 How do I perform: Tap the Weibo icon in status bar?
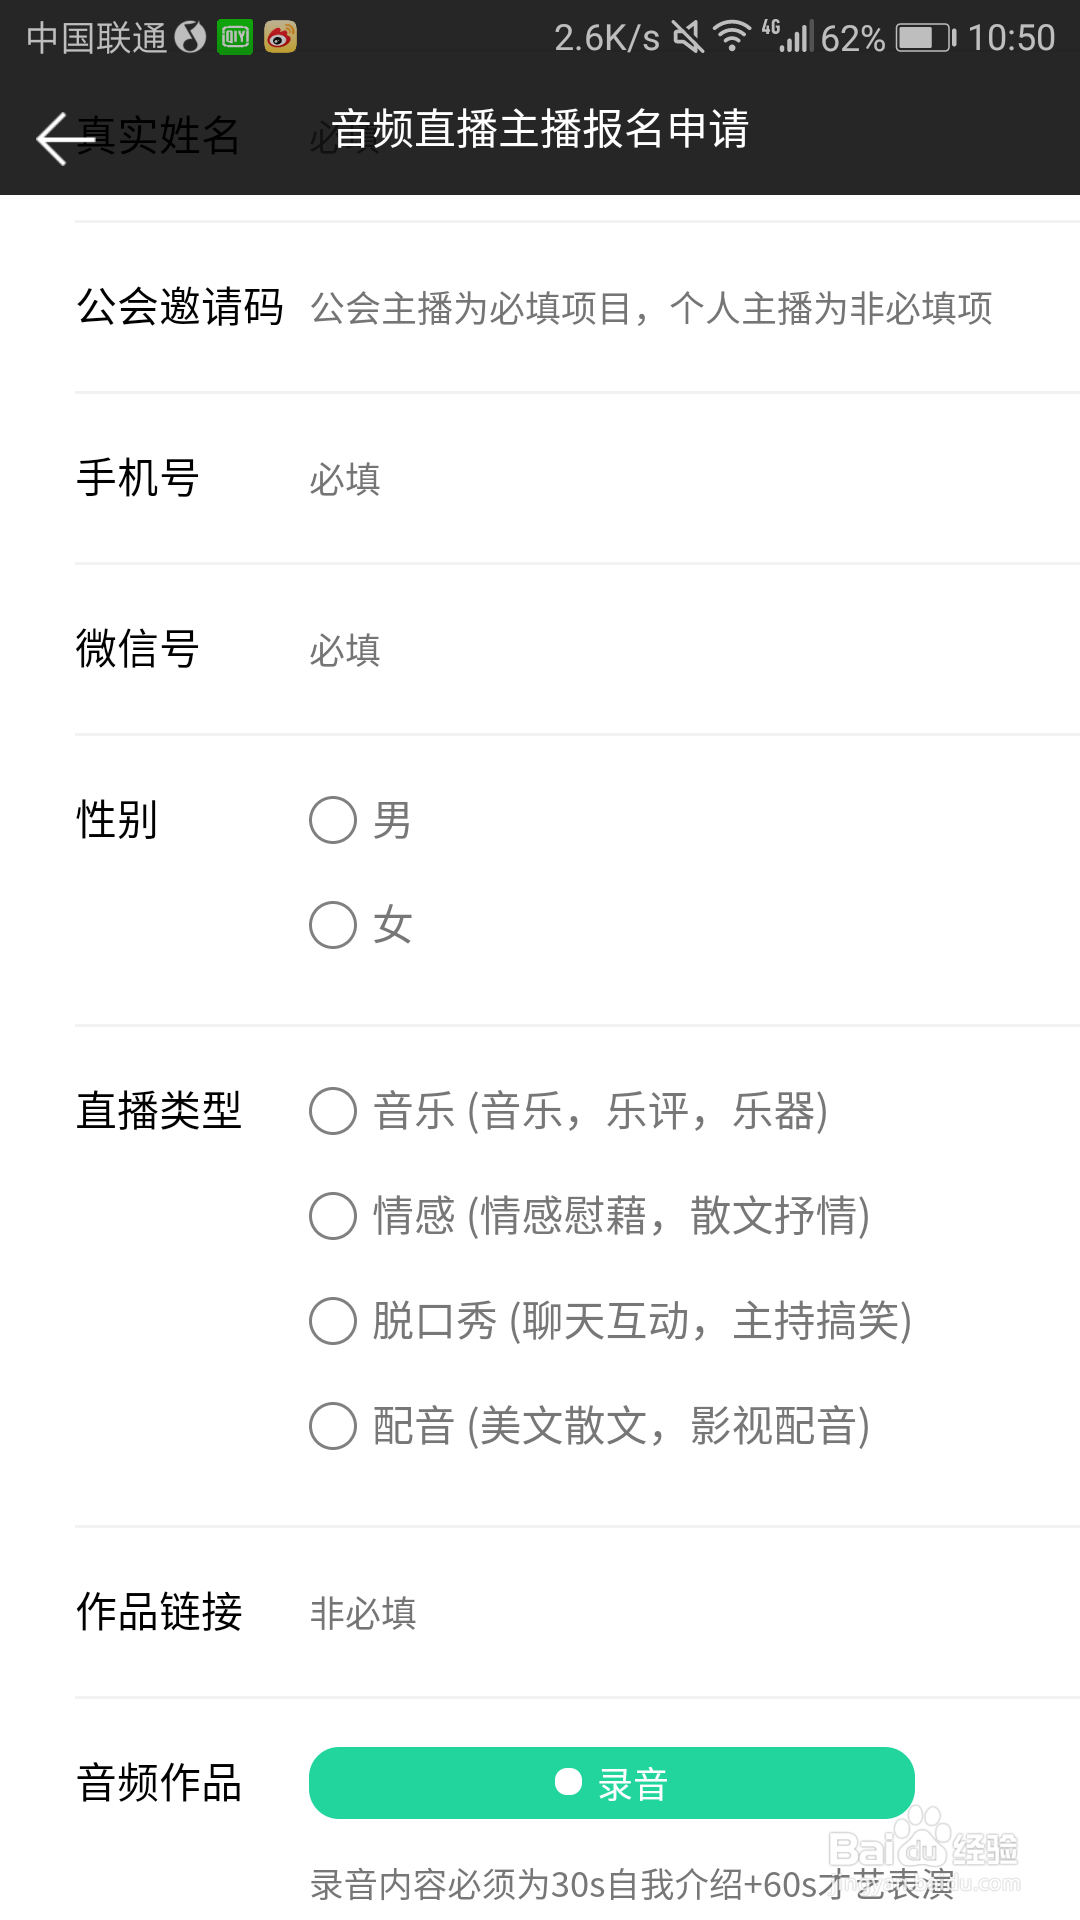coord(281,36)
